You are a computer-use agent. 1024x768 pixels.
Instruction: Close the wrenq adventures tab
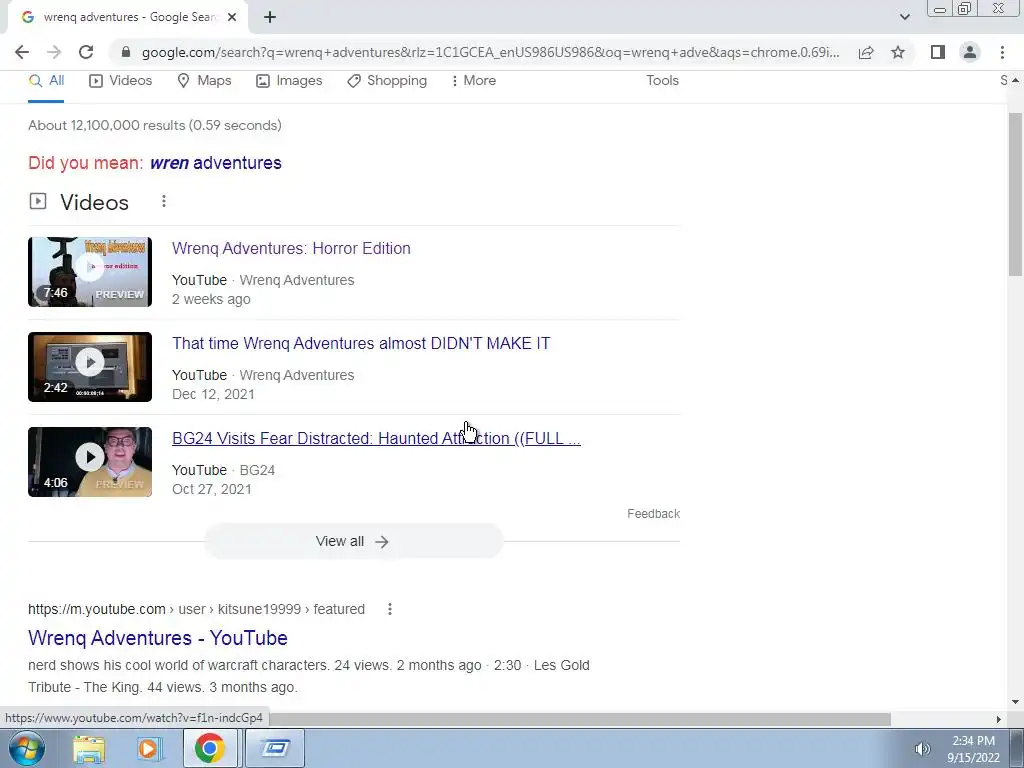coord(232,18)
